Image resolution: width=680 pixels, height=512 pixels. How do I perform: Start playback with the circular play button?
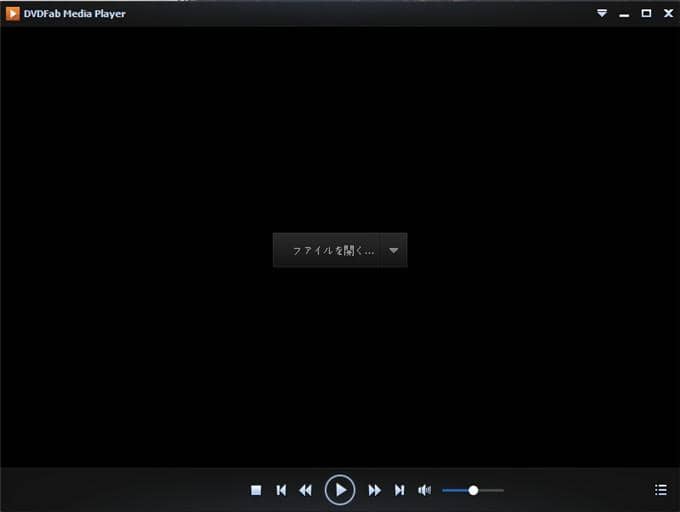coord(340,490)
